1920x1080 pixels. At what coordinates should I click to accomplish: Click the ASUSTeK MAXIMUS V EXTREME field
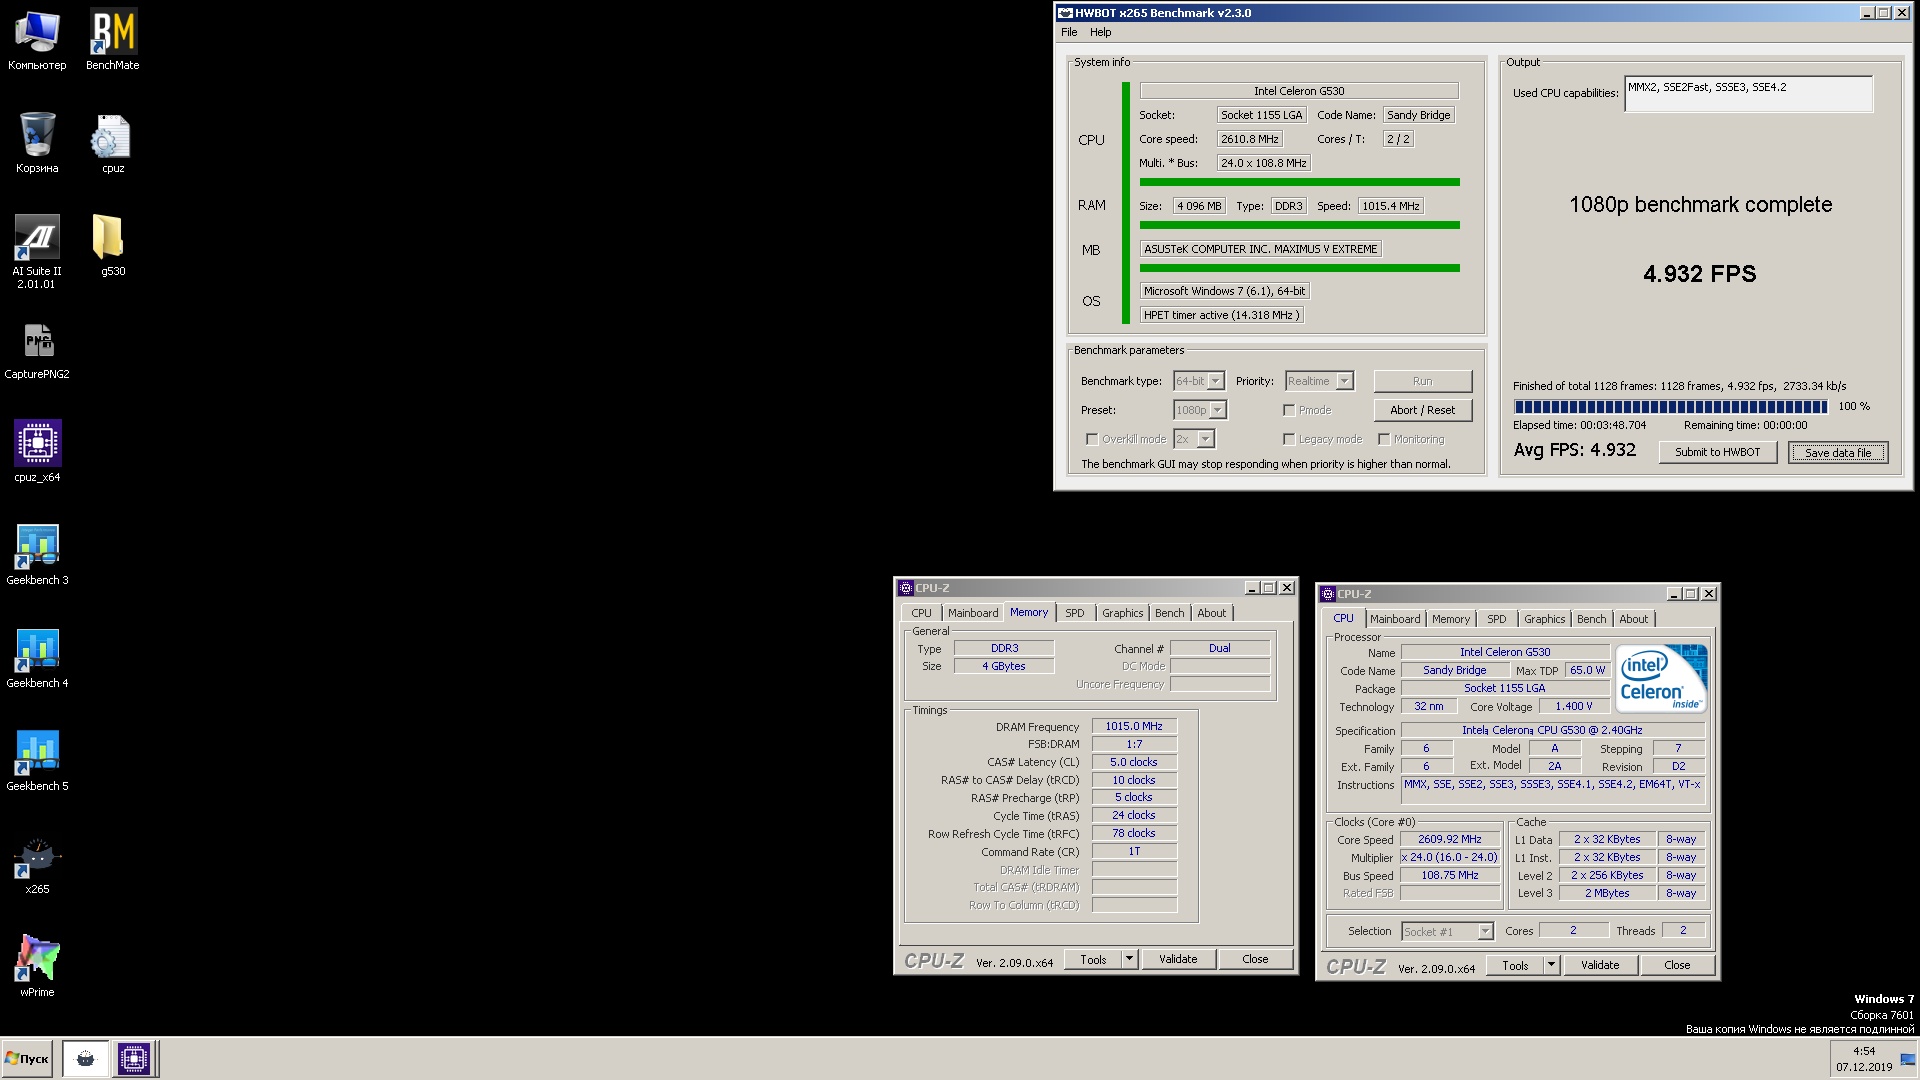1260,249
